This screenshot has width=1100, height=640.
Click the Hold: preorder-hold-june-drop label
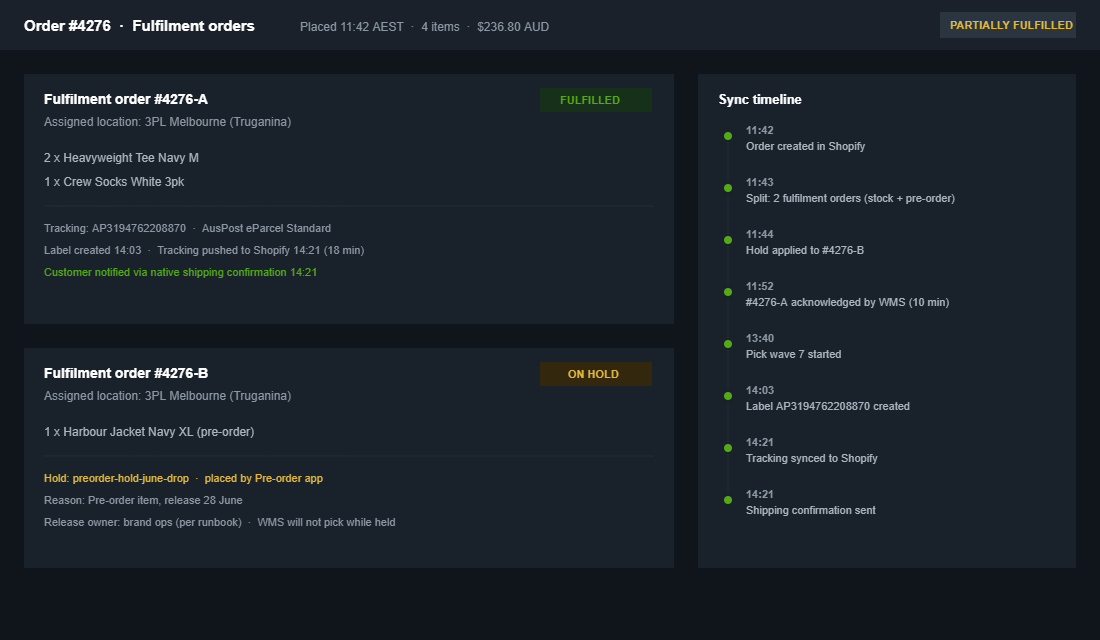click(x=116, y=478)
